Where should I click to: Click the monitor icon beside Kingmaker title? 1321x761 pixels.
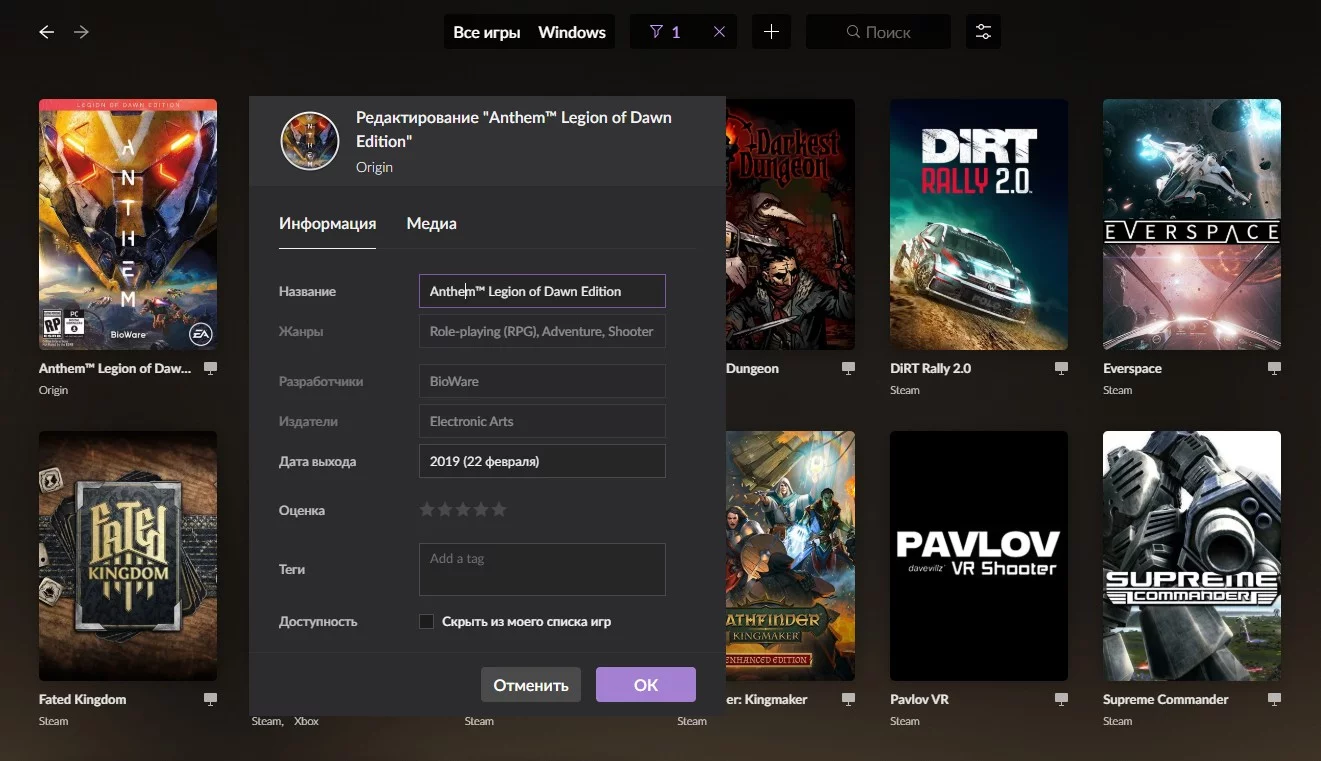pyautogui.click(x=848, y=699)
